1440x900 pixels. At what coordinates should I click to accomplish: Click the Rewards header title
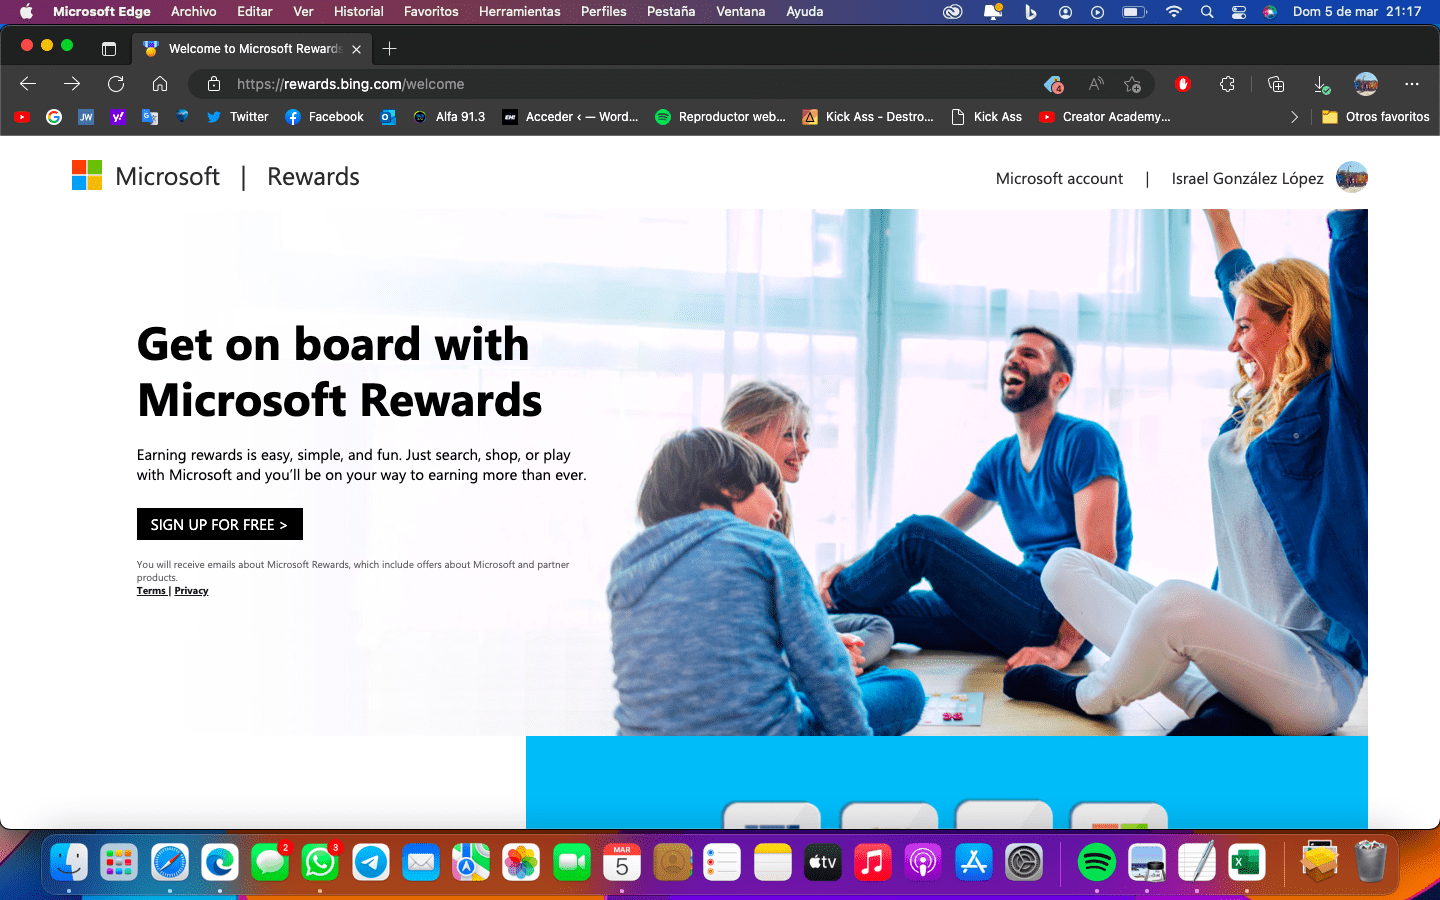point(313,176)
